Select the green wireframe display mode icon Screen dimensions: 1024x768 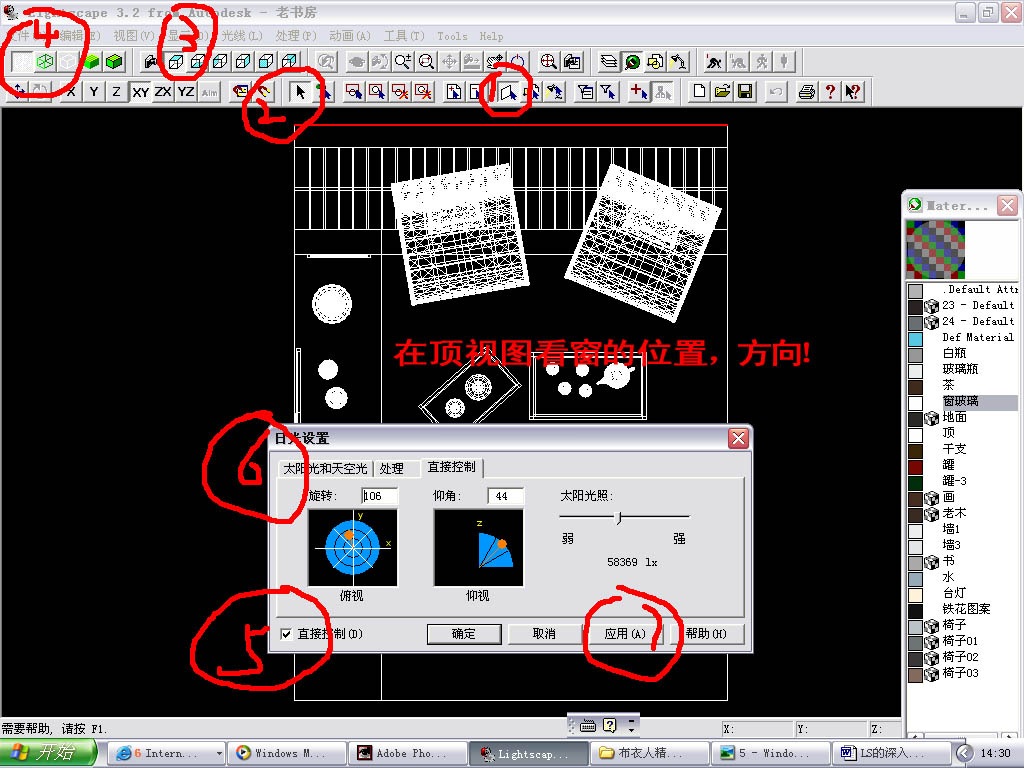click(45, 61)
